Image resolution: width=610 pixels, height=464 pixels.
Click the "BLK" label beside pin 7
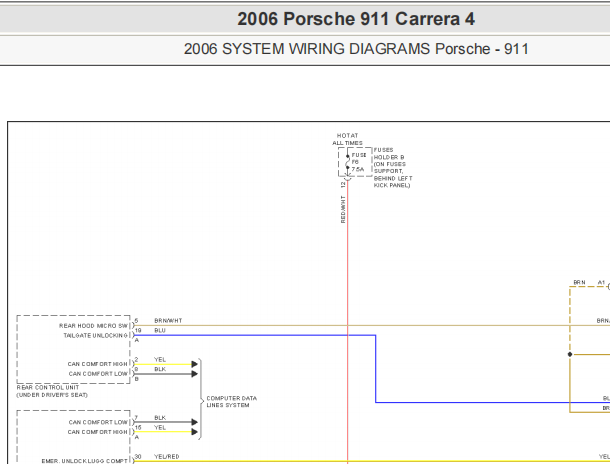(x=160, y=418)
